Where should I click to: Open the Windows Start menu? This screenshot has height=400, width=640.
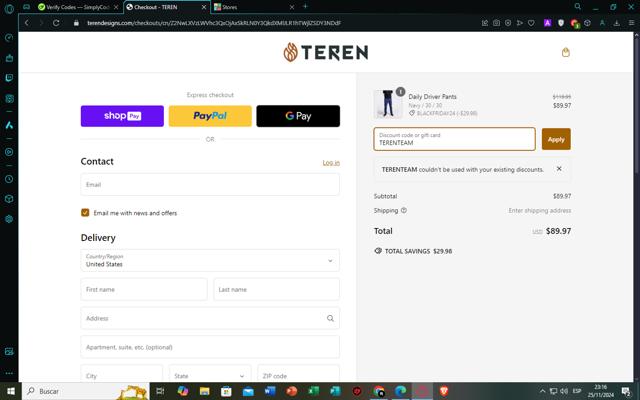point(11,391)
